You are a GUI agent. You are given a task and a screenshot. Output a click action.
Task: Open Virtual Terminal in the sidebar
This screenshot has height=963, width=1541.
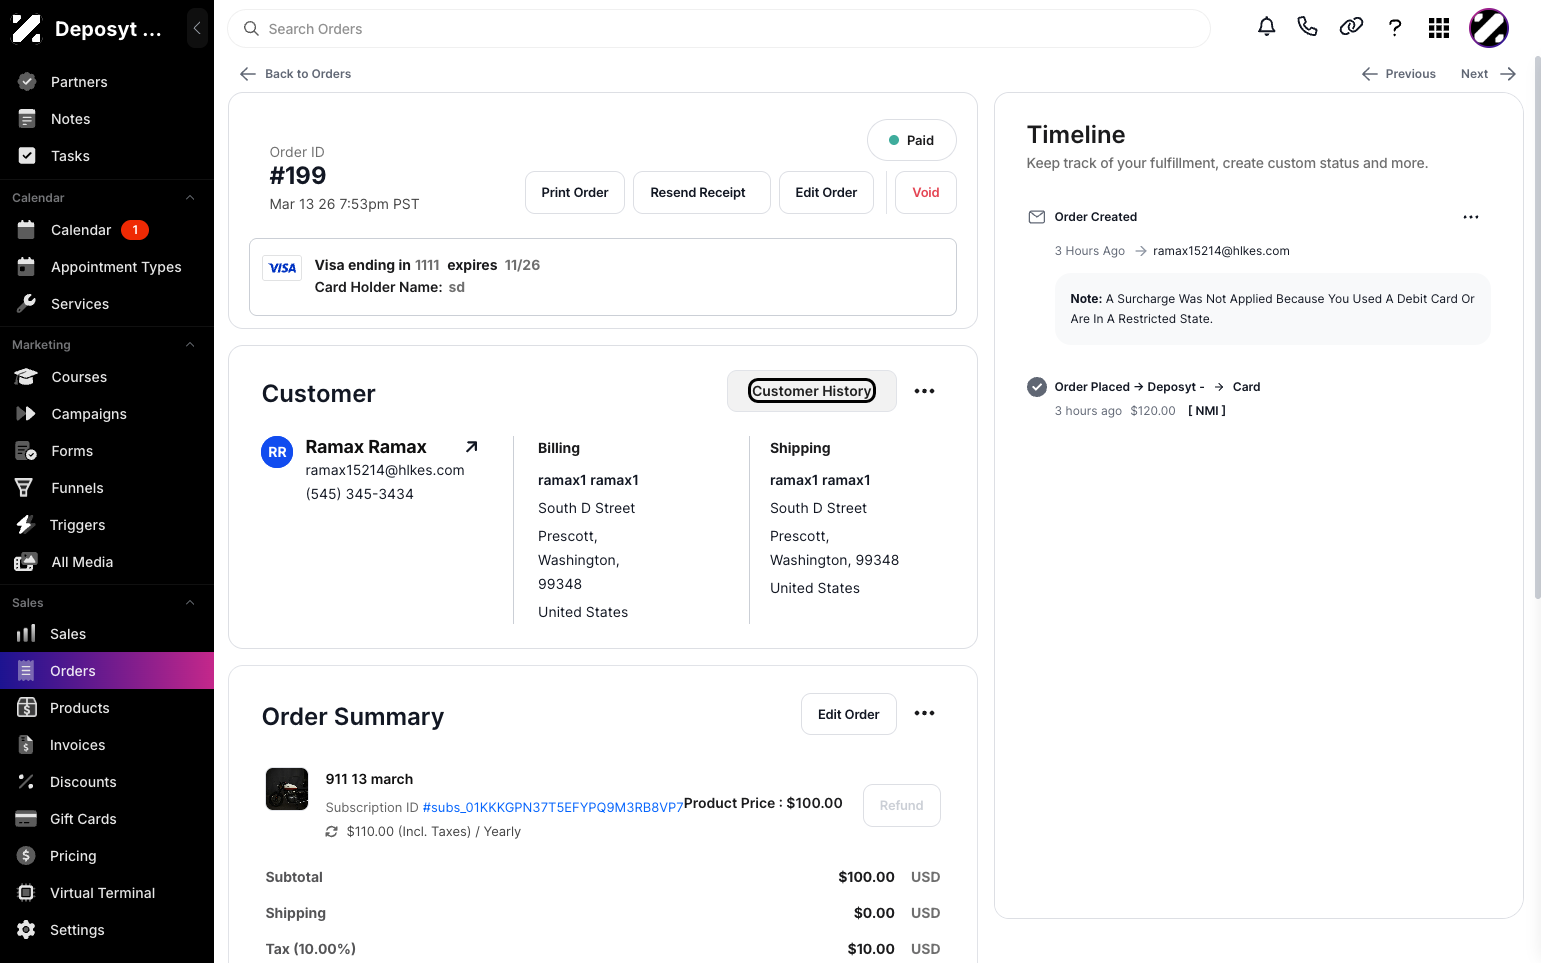coord(107,893)
